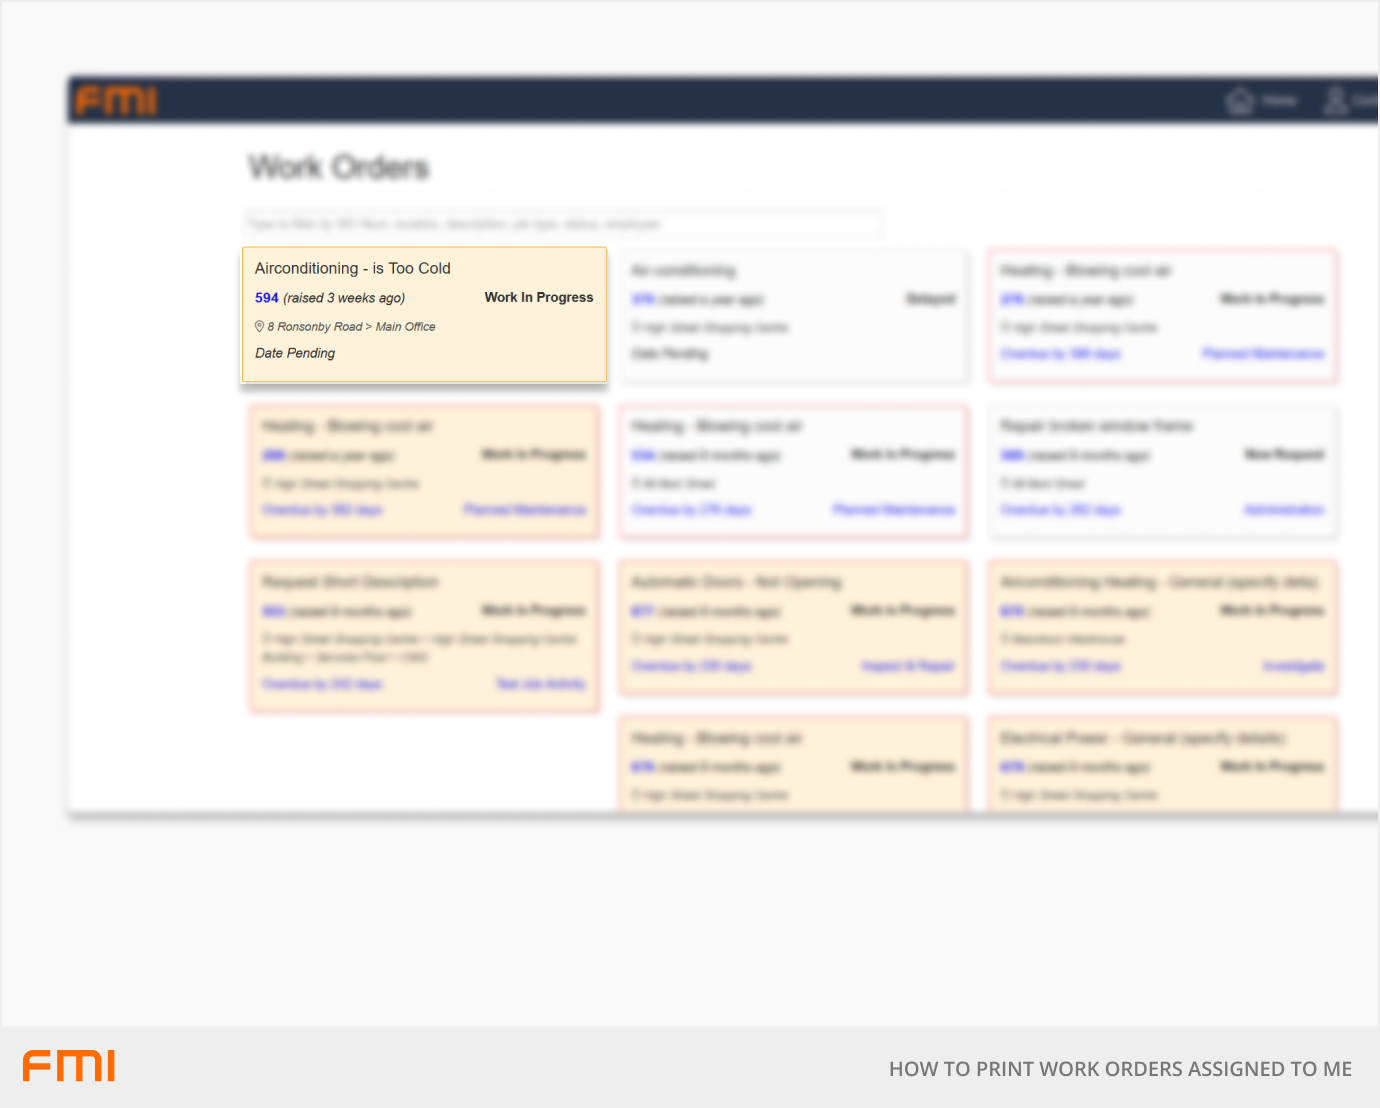1380x1108 pixels.
Task: Open the Request Short Description work order card
Action: (x=350, y=582)
